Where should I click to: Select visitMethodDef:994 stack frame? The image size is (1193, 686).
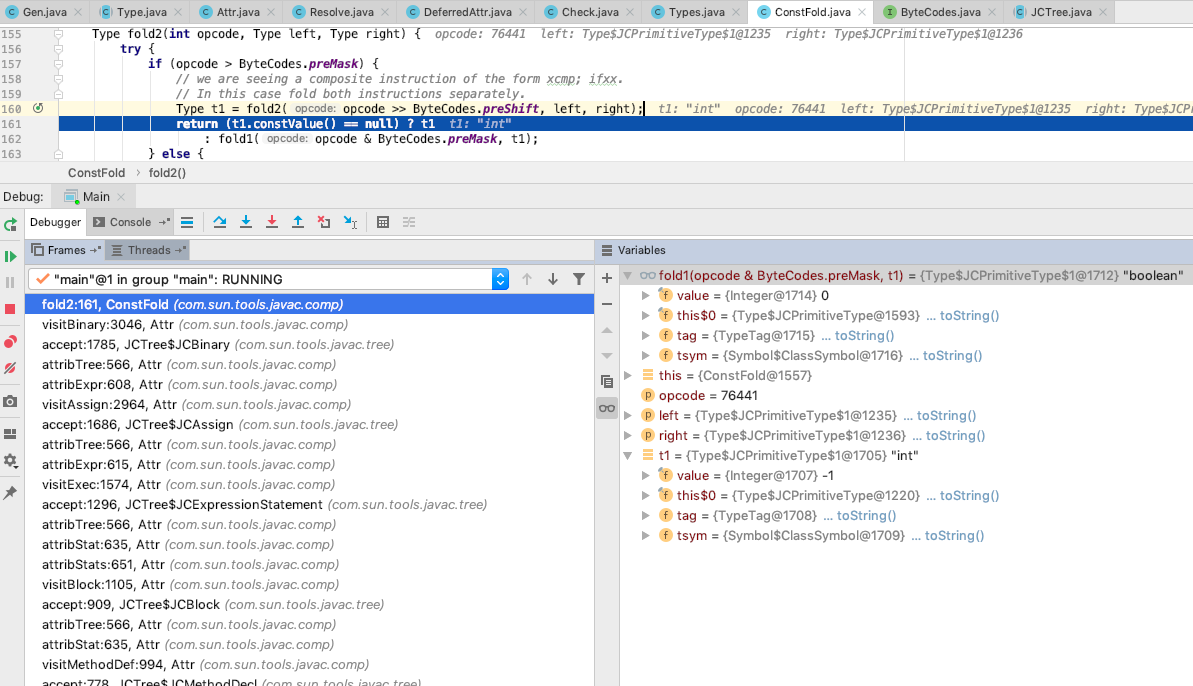309,665
